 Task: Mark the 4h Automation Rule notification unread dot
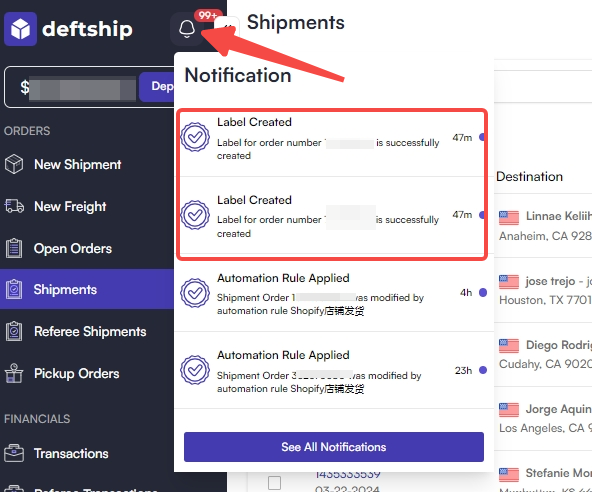click(x=483, y=292)
